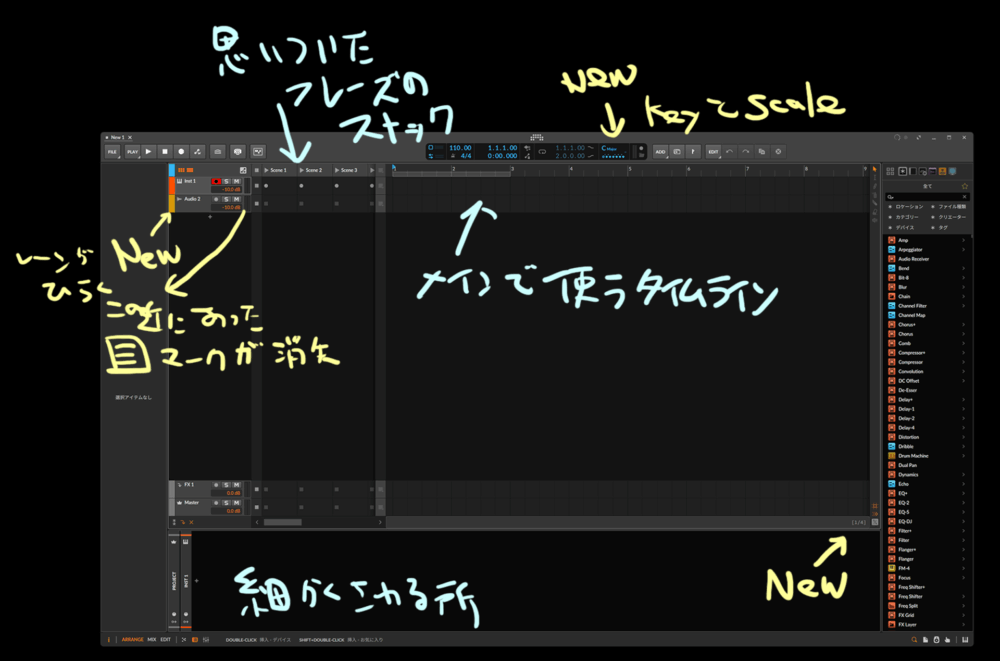Toggle automation write icon in transport
1000x661 pixels.
198,152
